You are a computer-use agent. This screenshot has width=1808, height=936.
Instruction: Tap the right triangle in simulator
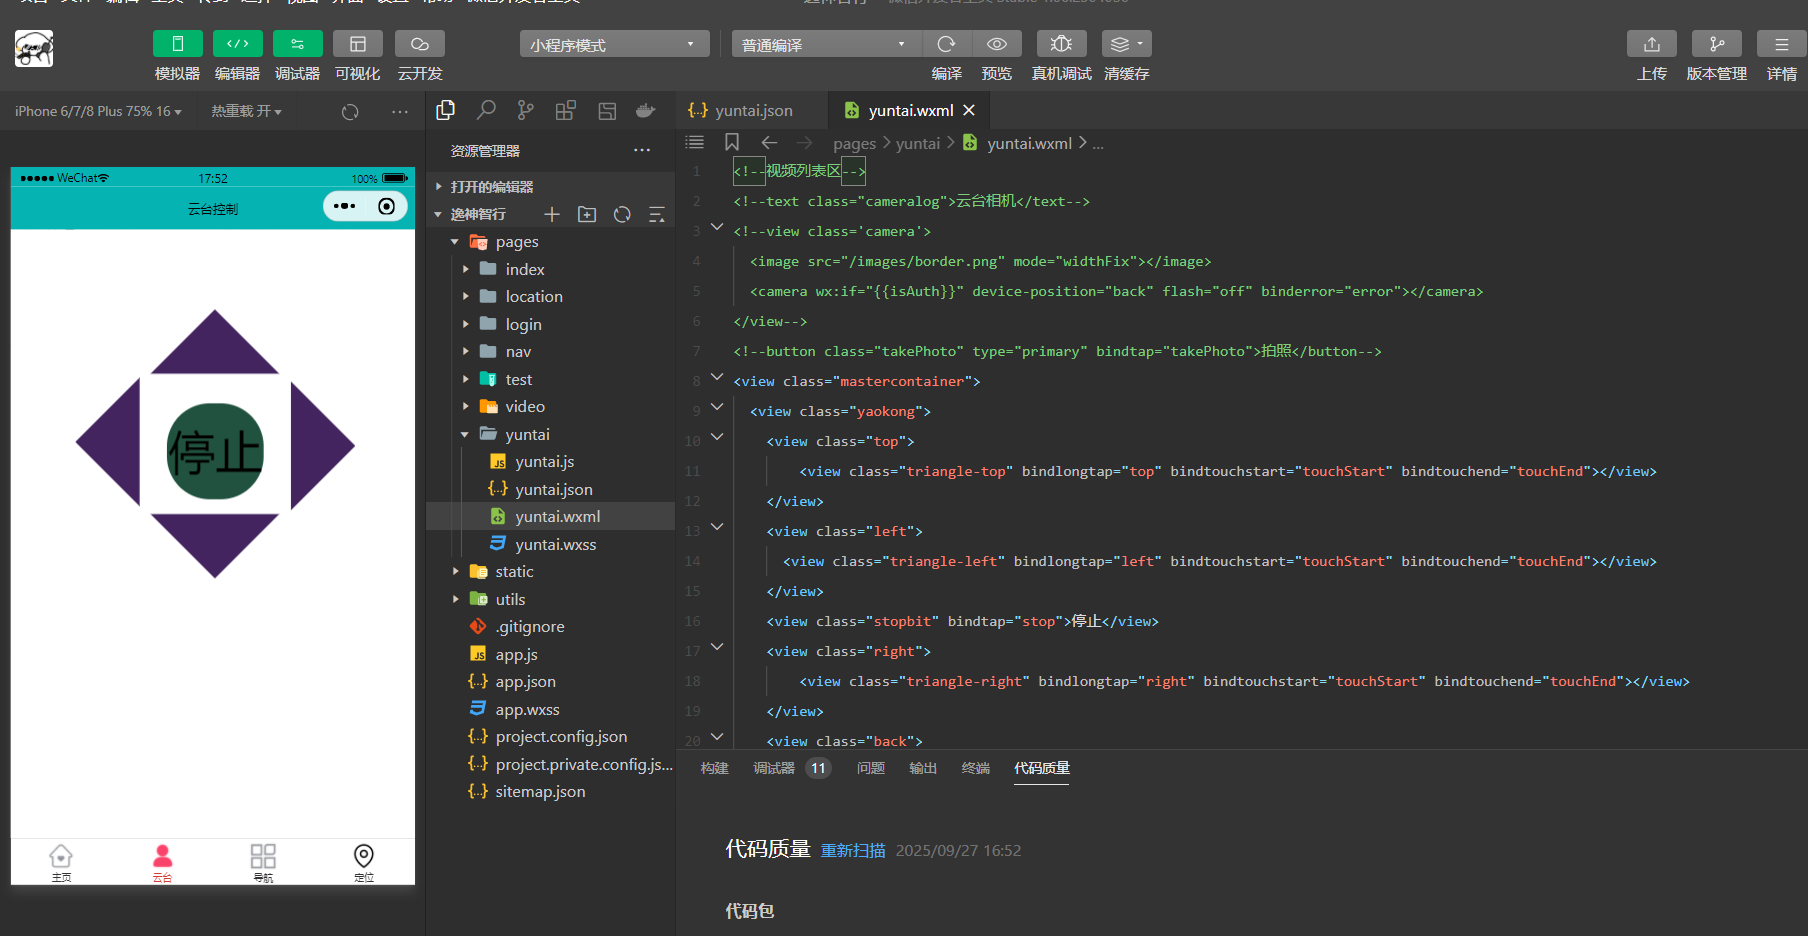320,445
